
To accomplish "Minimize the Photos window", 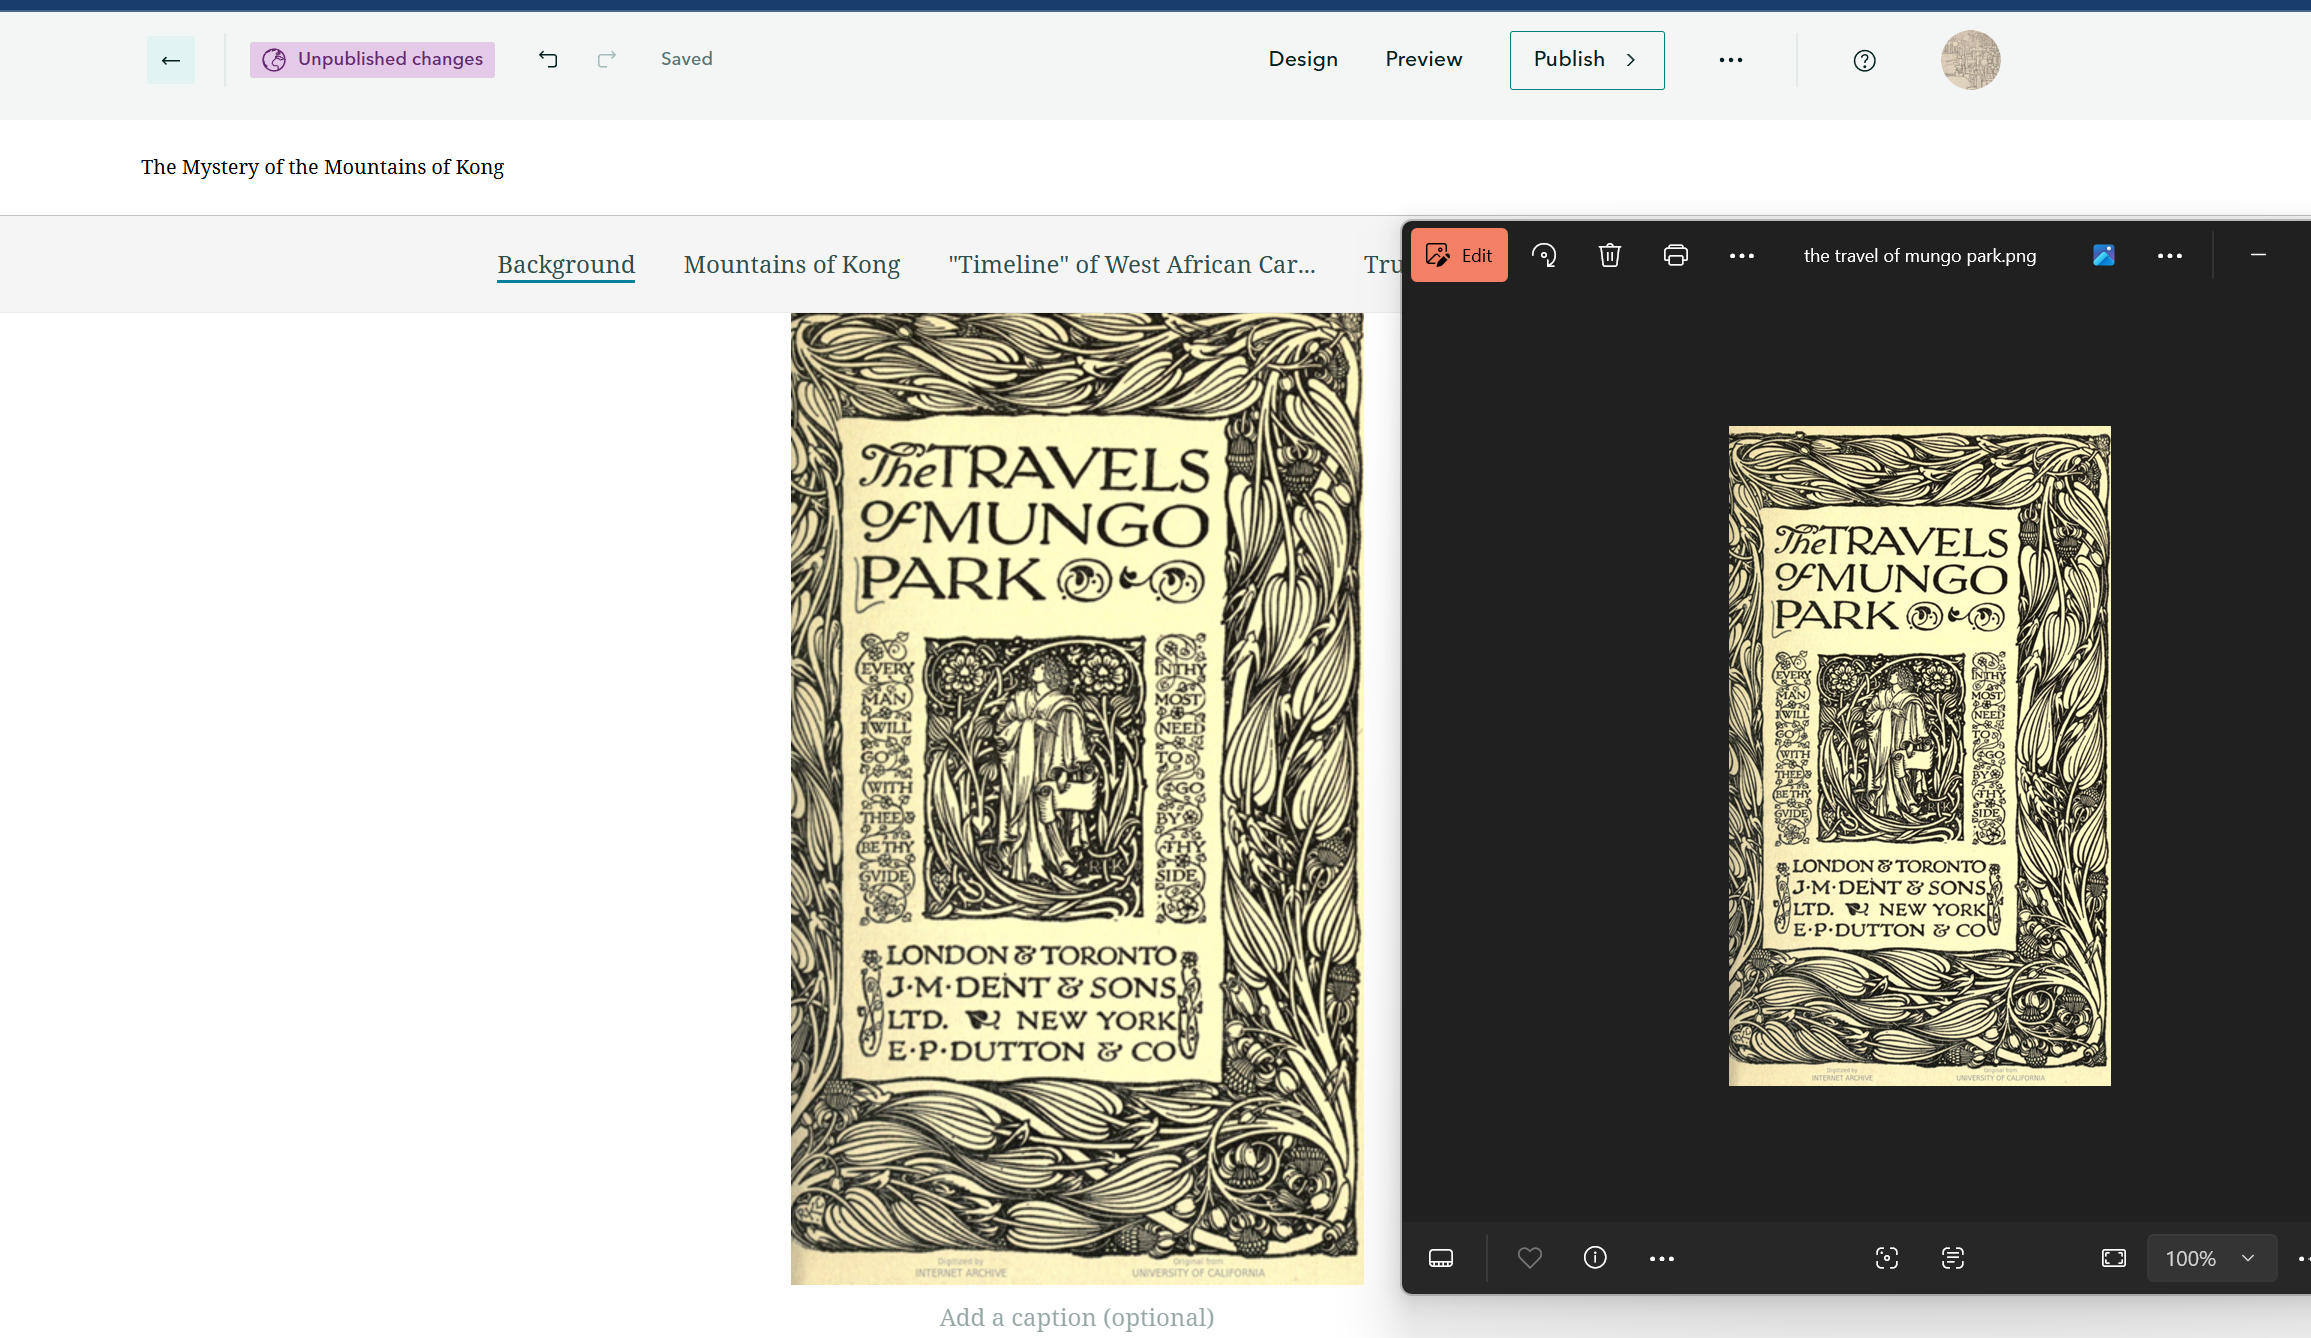I will [2258, 255].
